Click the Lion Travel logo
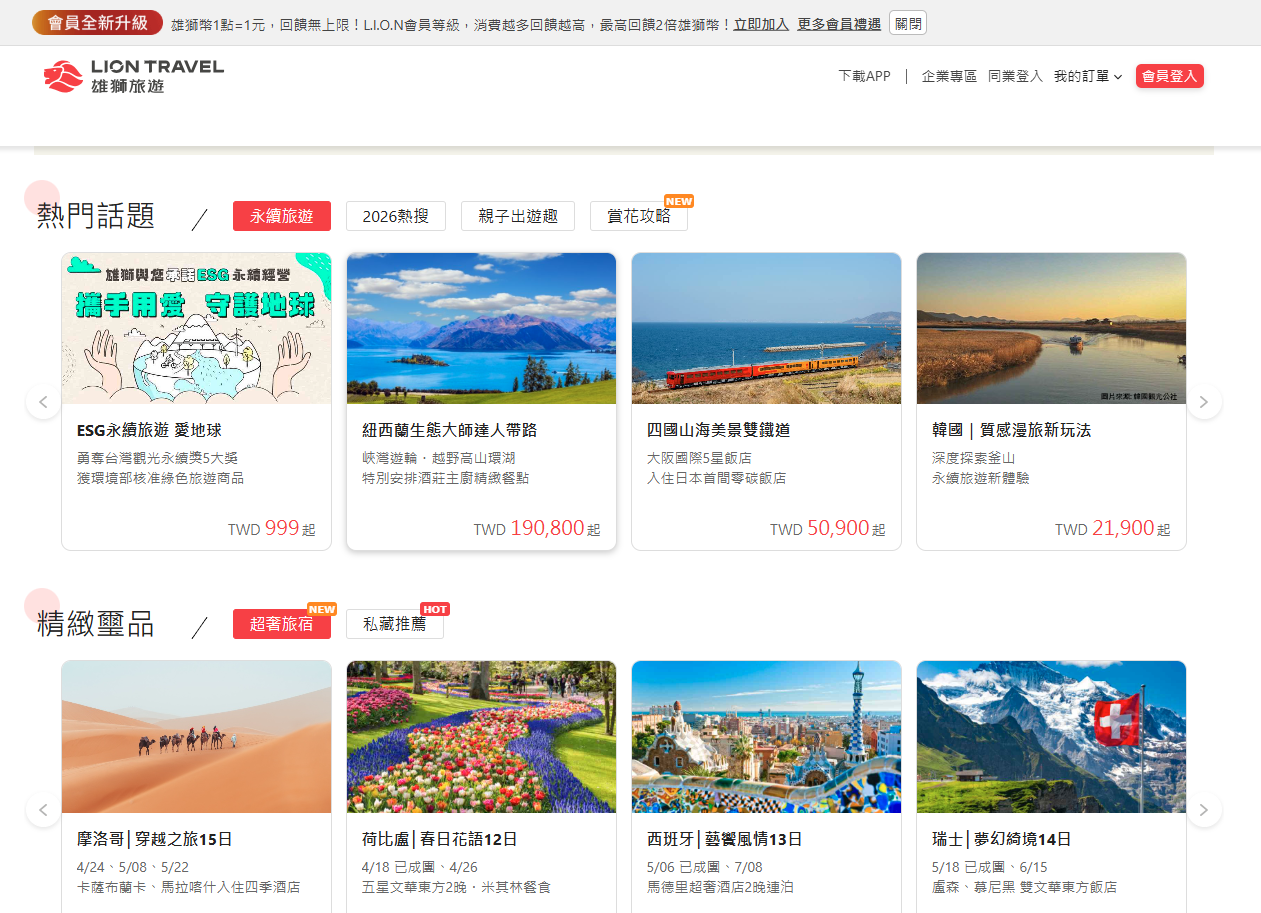This screenshot has height=913, width=1261. [133, 76]
